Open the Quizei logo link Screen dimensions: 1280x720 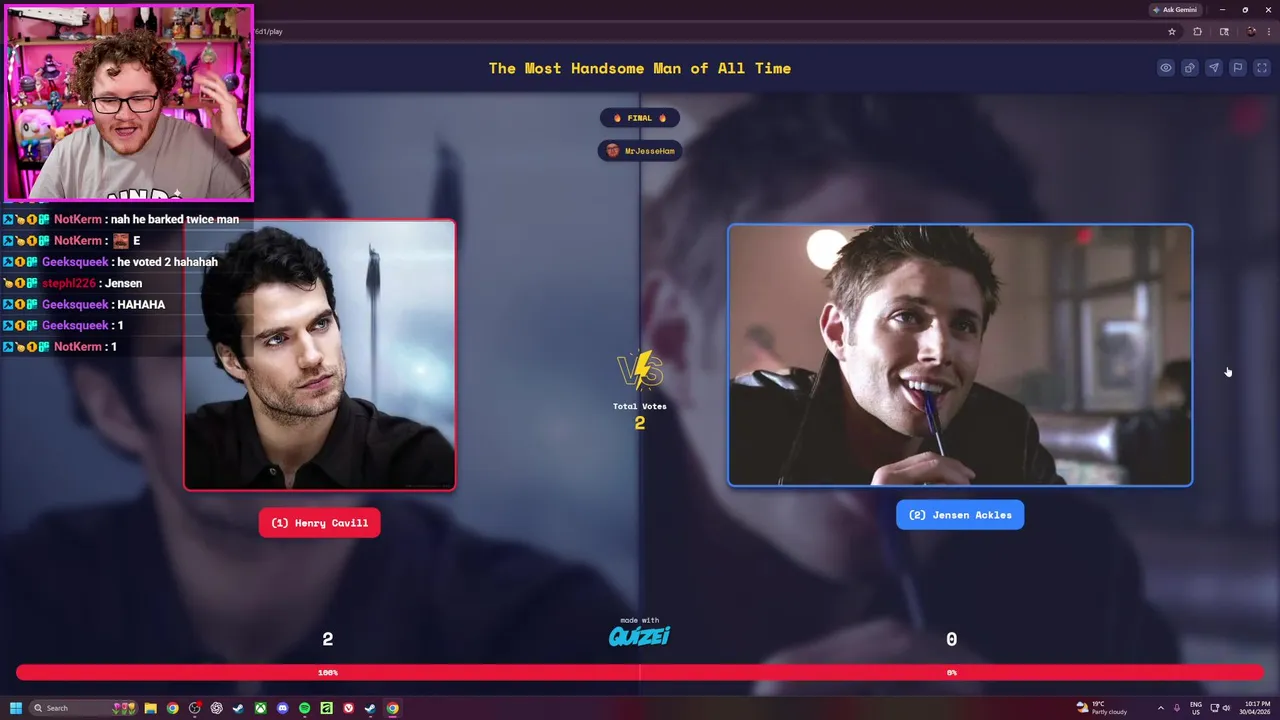[x=640, y=635]
